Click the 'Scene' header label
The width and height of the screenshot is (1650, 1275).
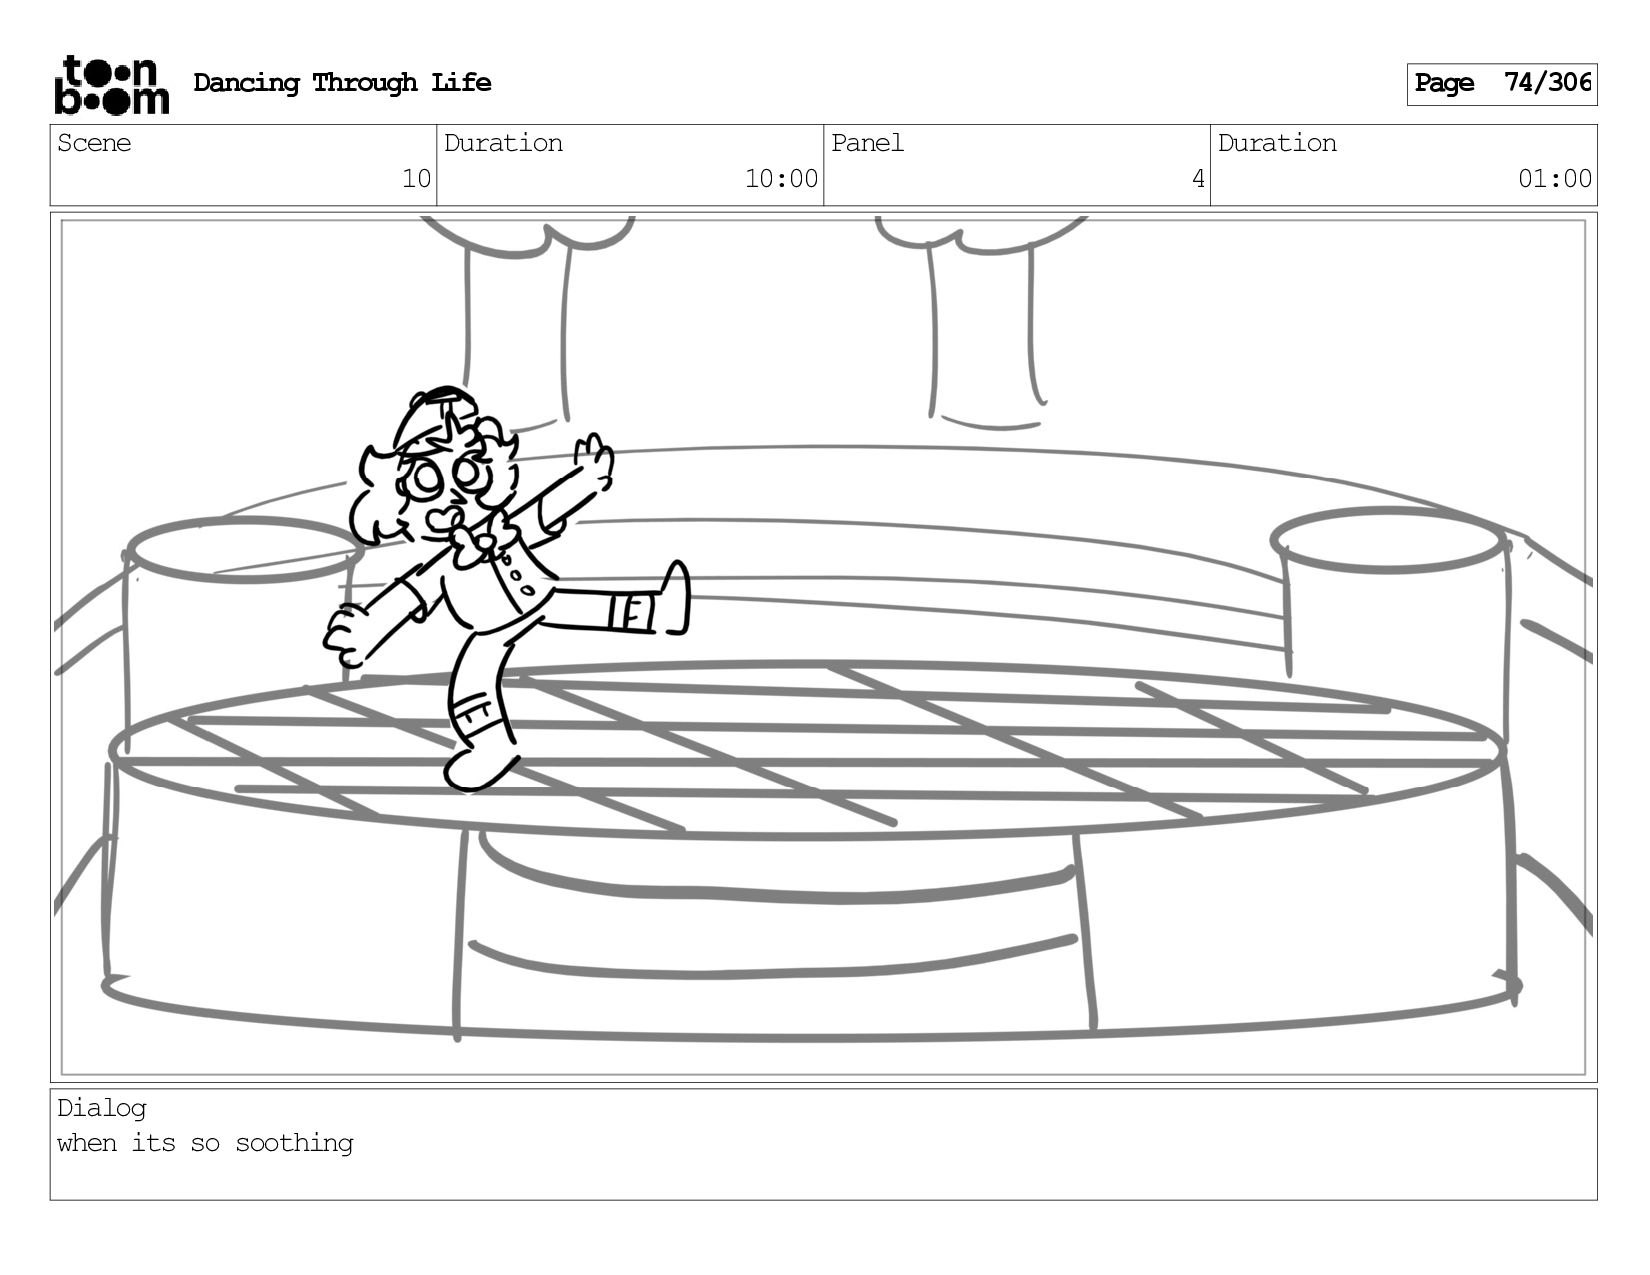[94, 143]
